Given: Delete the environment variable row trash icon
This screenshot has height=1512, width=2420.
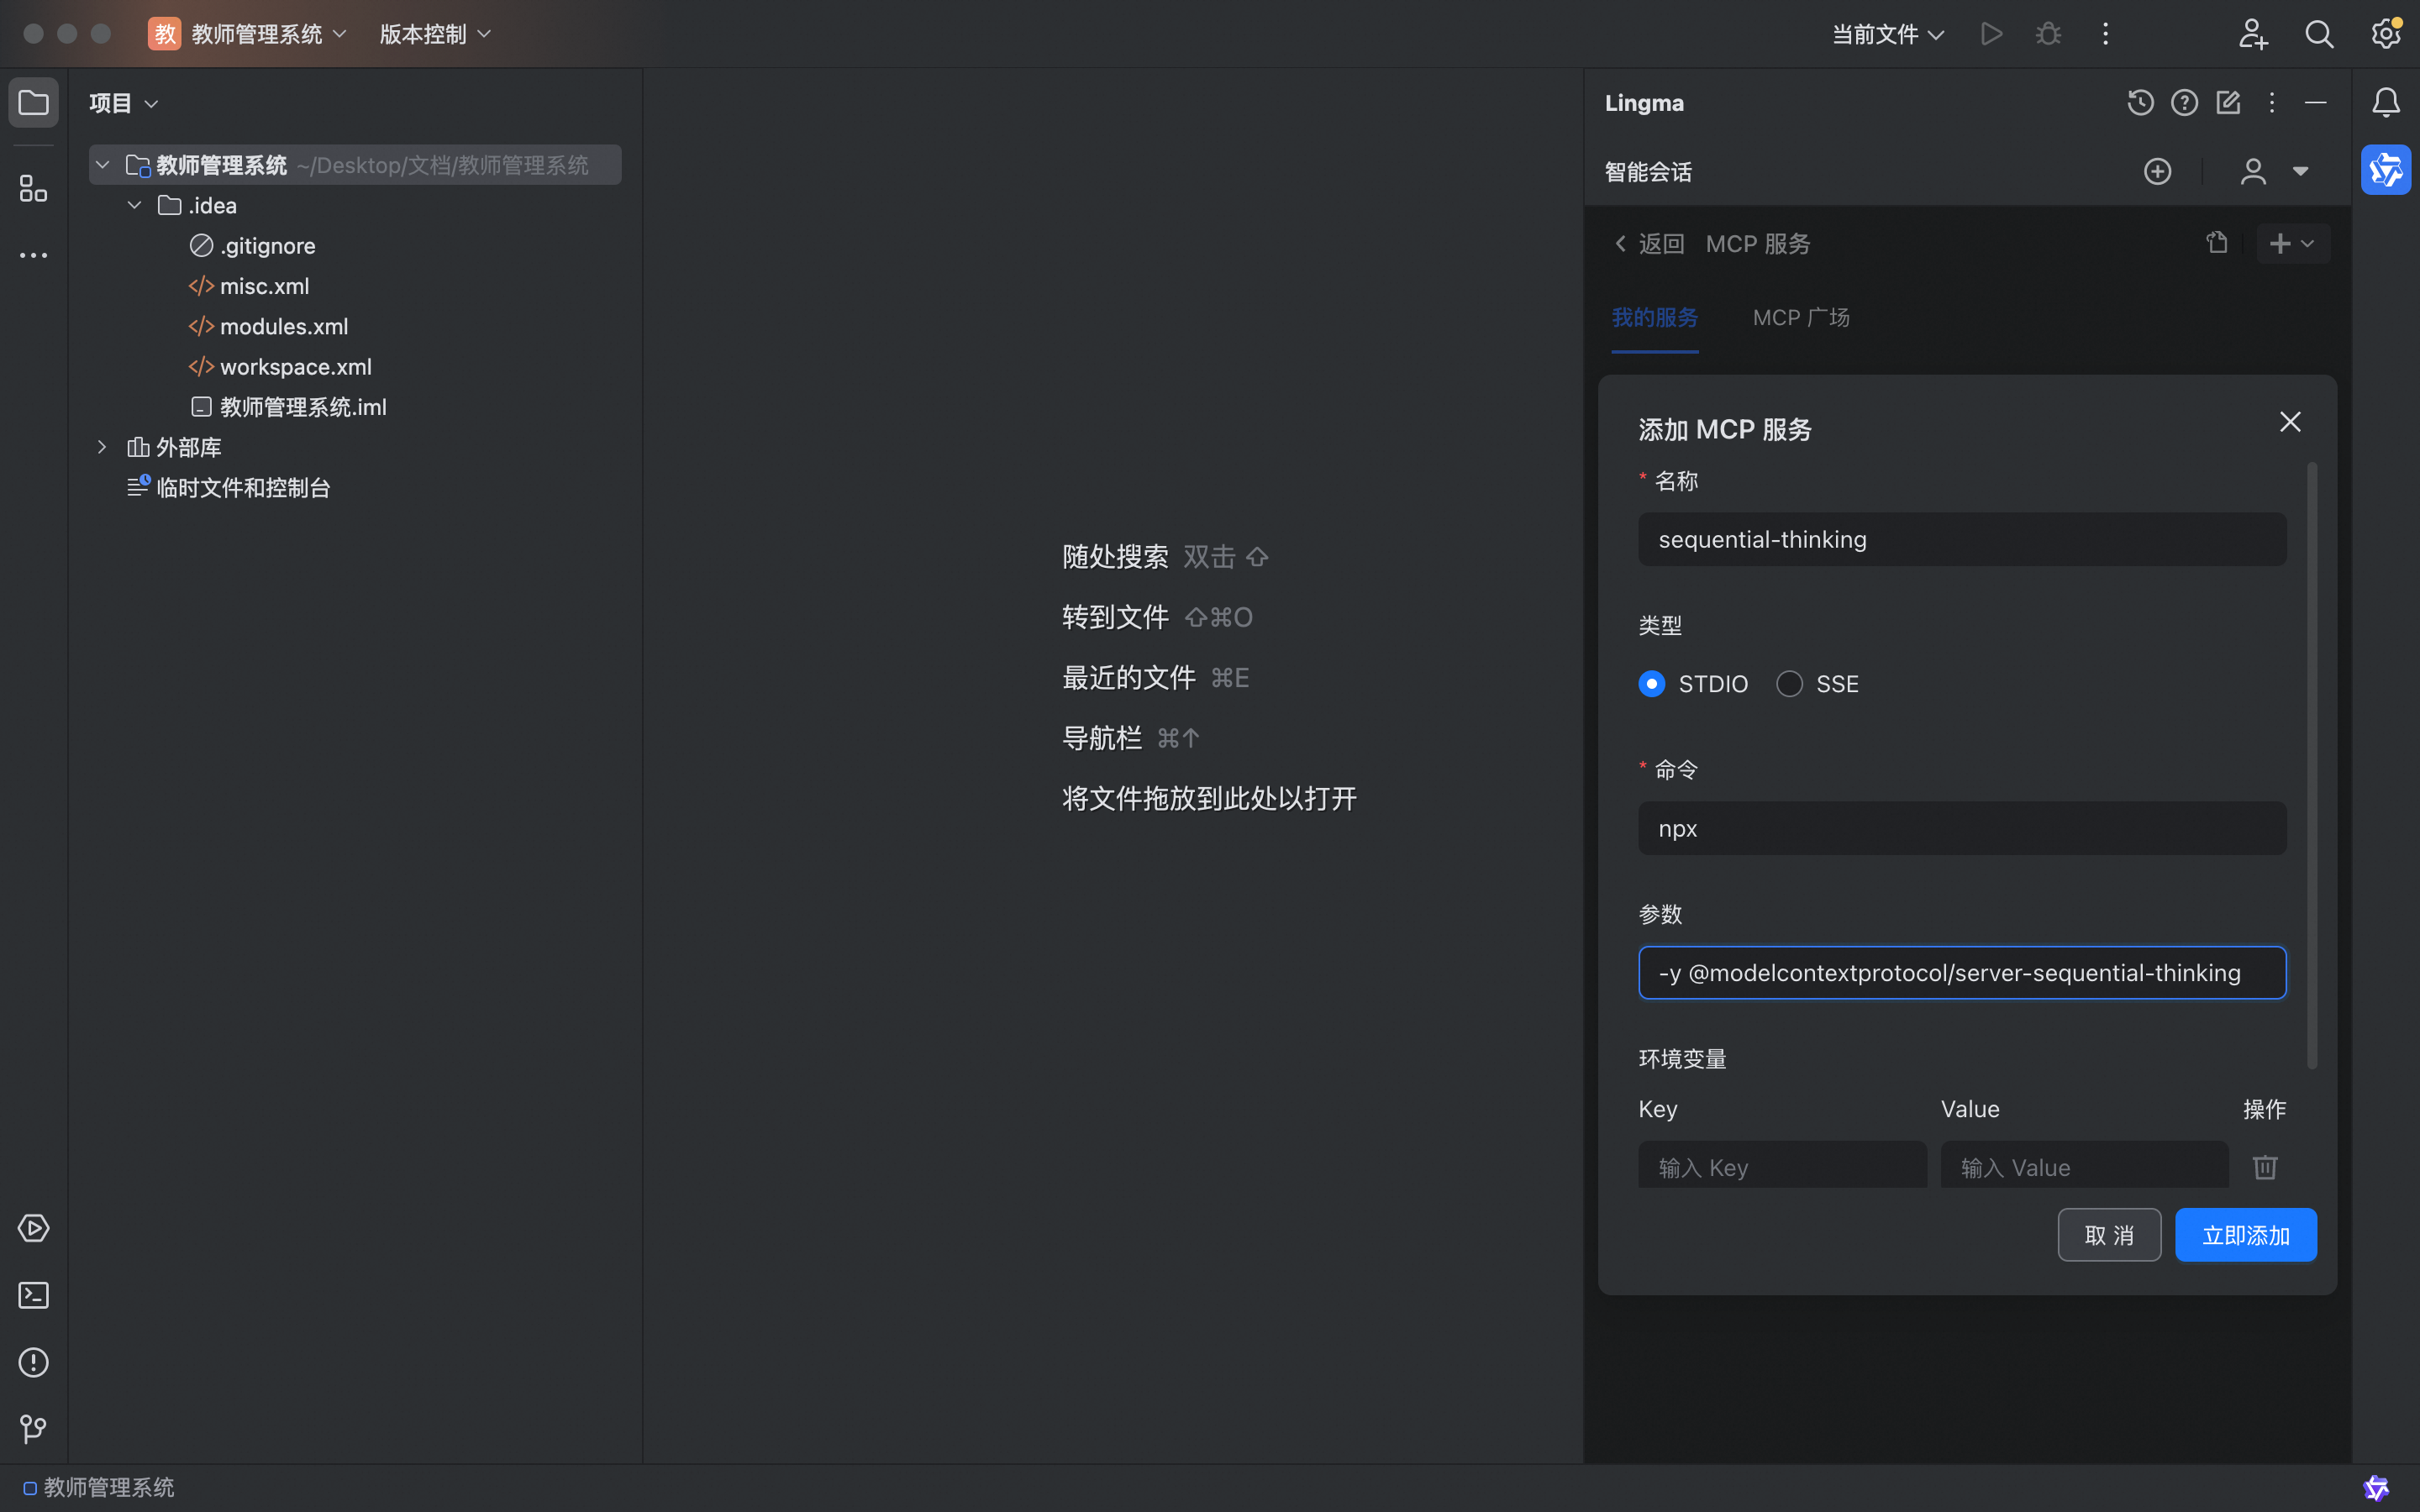Looking at the screenshot, I should pyautogui.click(x=2264, y=1167).
